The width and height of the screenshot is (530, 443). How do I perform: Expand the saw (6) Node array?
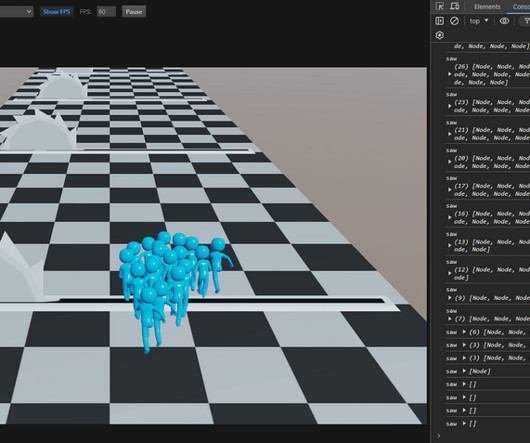(464, 332)
